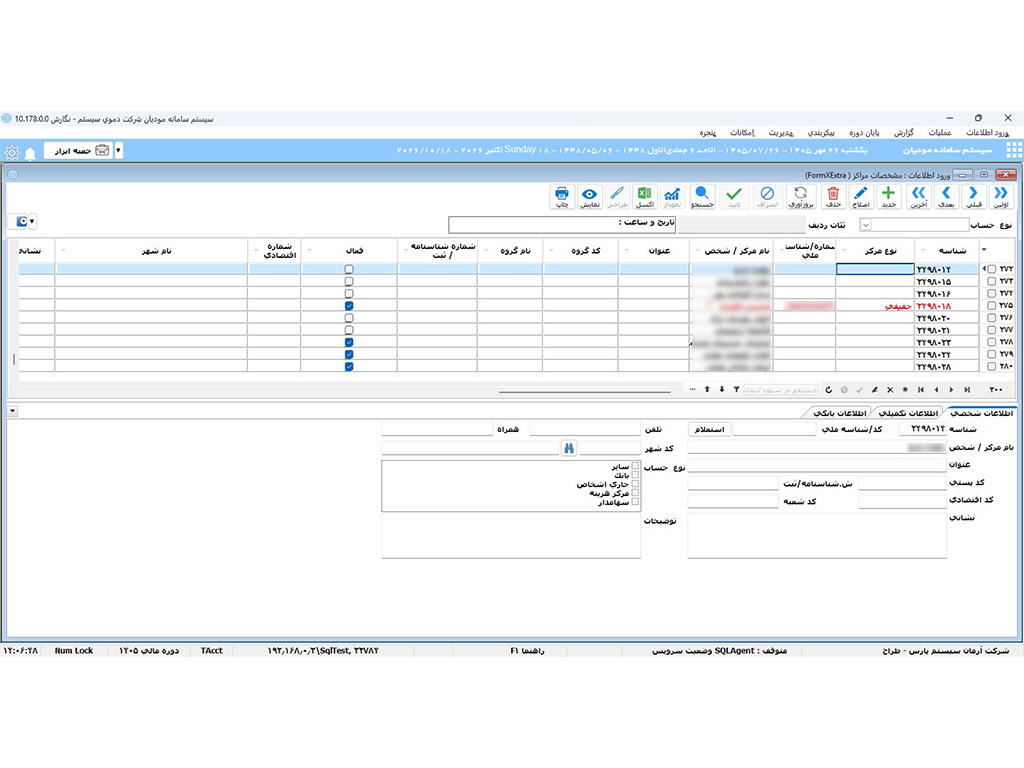Click the binoculars icon beside کد شهر
The image size is (1024, 768).
point(569,448)
